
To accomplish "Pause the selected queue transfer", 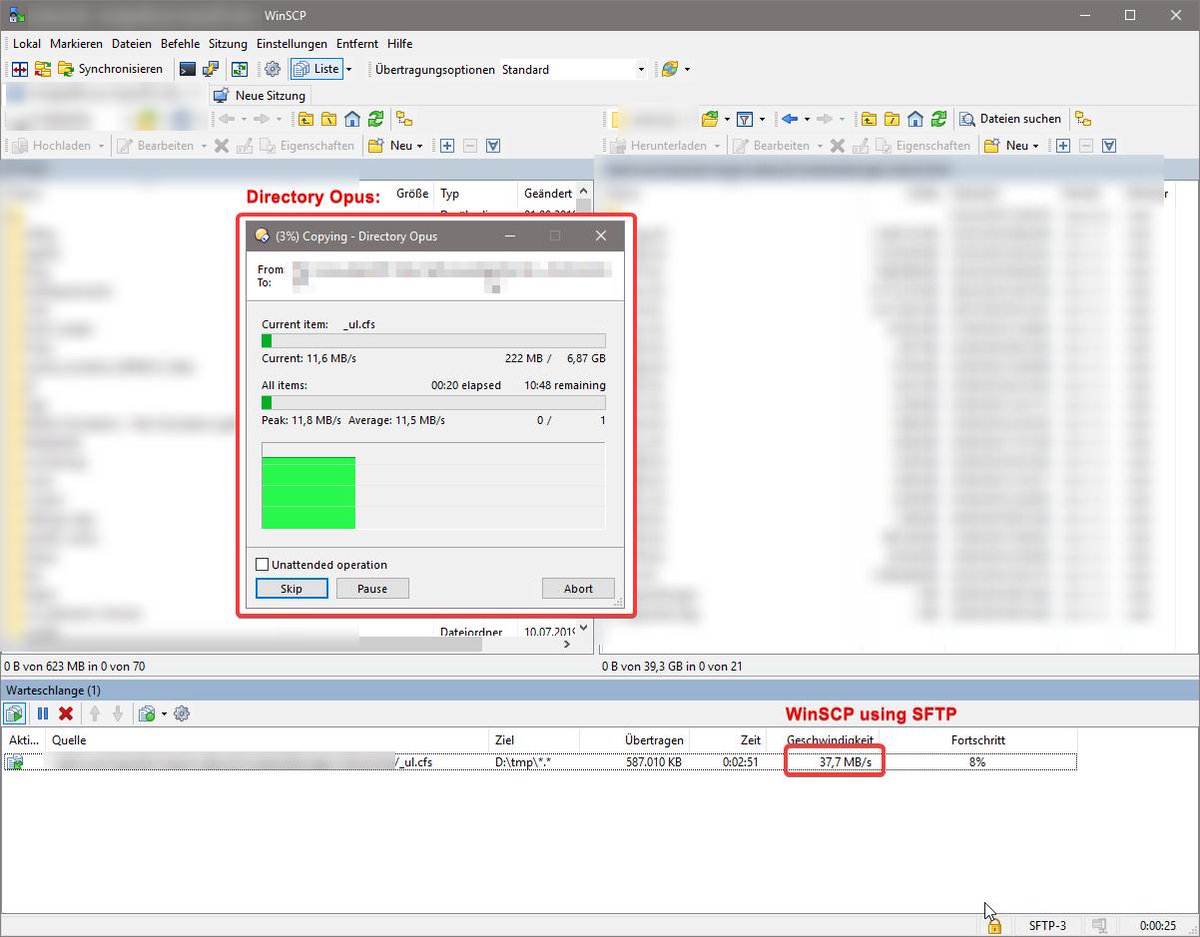I will click(x=43, y=713).
